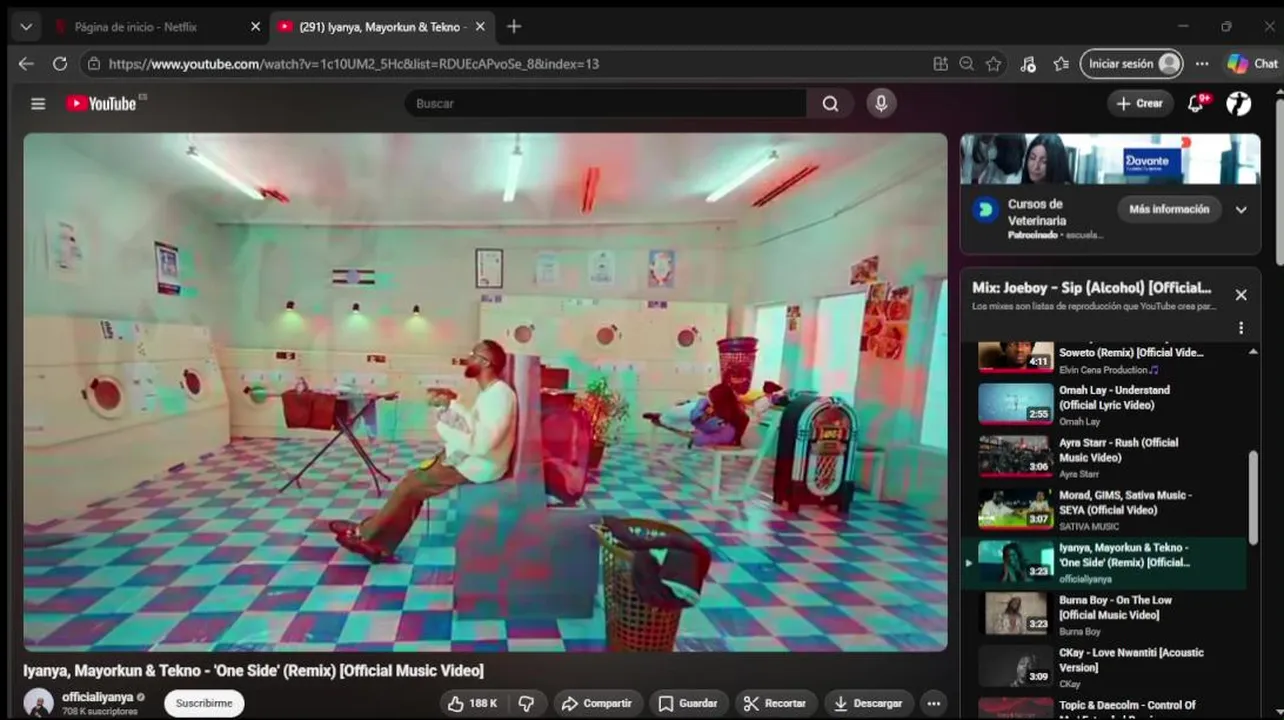Go back in the browser
The width and height of the screenshot is (1284, 720).
tap(26, 63)
